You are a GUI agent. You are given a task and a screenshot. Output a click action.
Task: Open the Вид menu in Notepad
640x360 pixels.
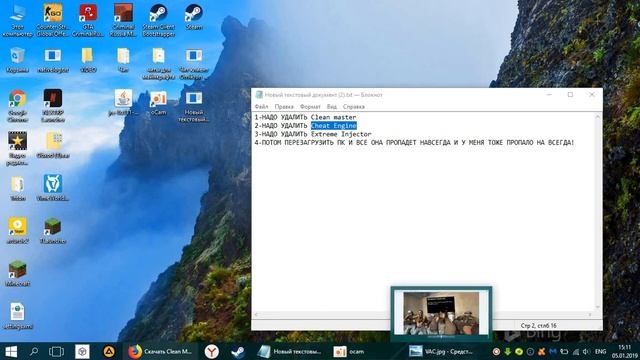[x=331, y=107]
